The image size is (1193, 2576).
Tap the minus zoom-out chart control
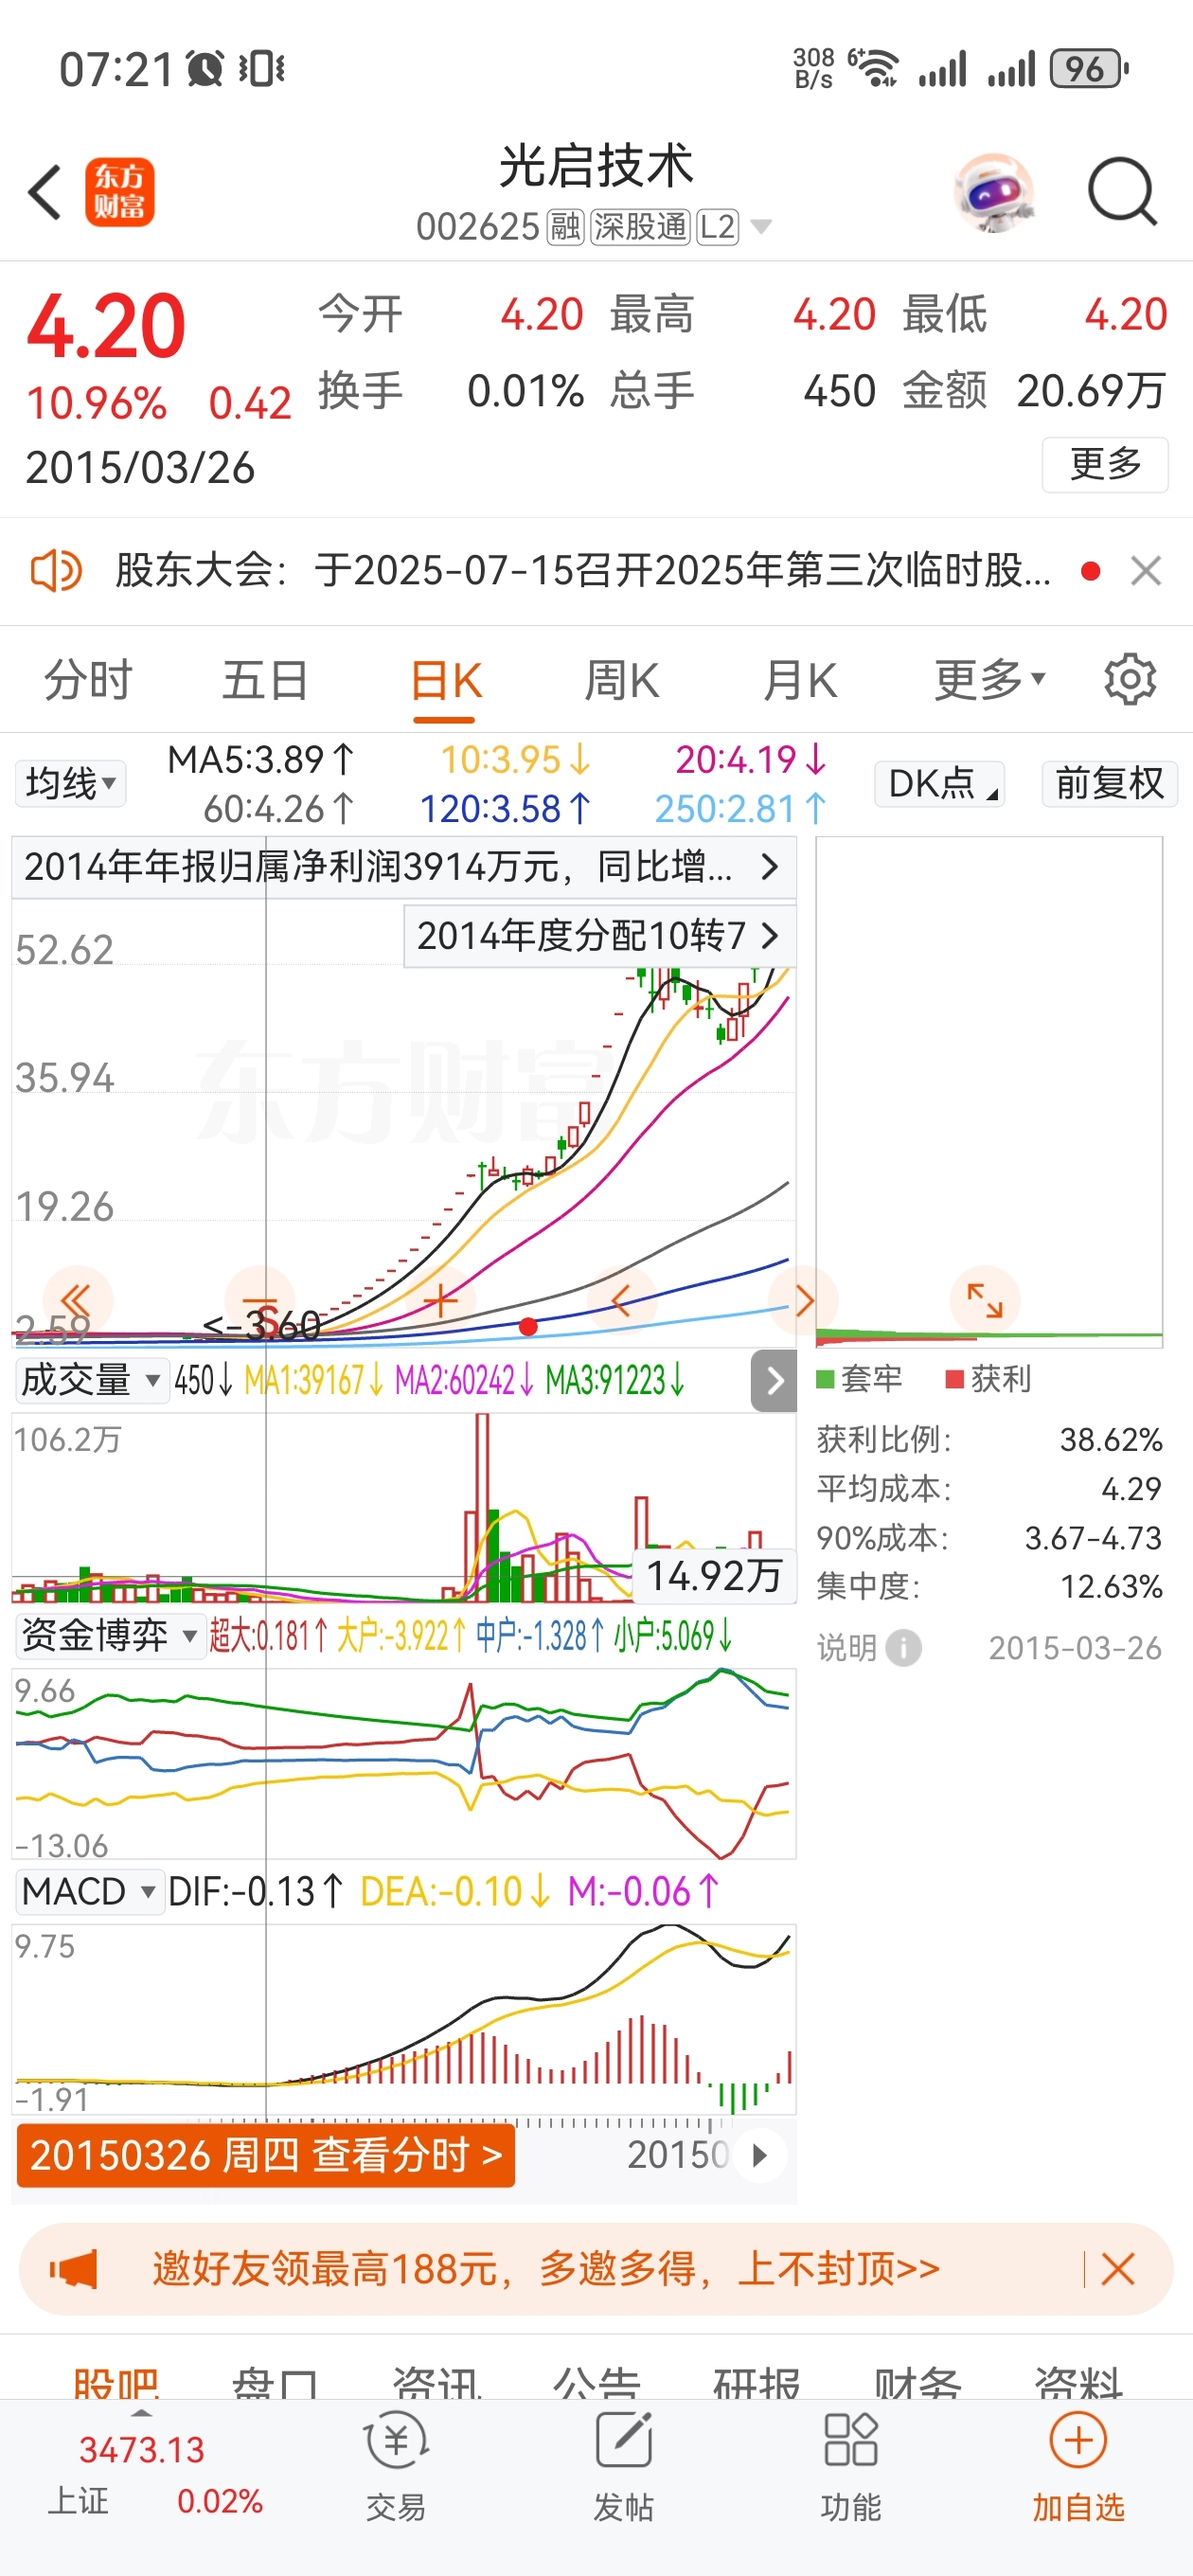[x=260, y=1300]
